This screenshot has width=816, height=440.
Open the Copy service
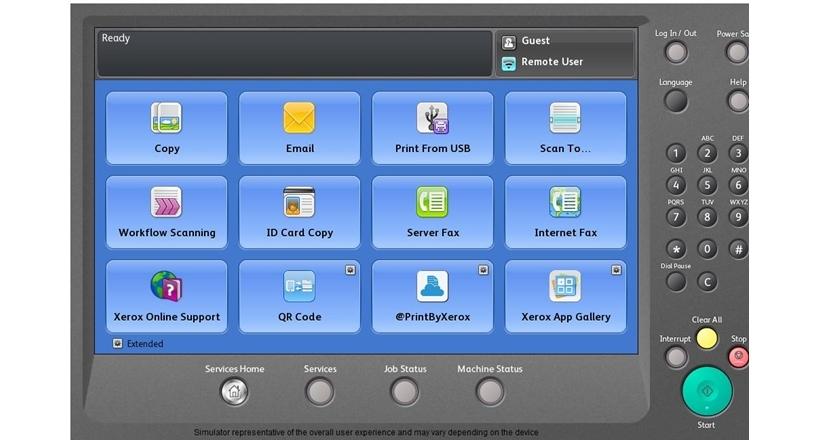point(166,128)
